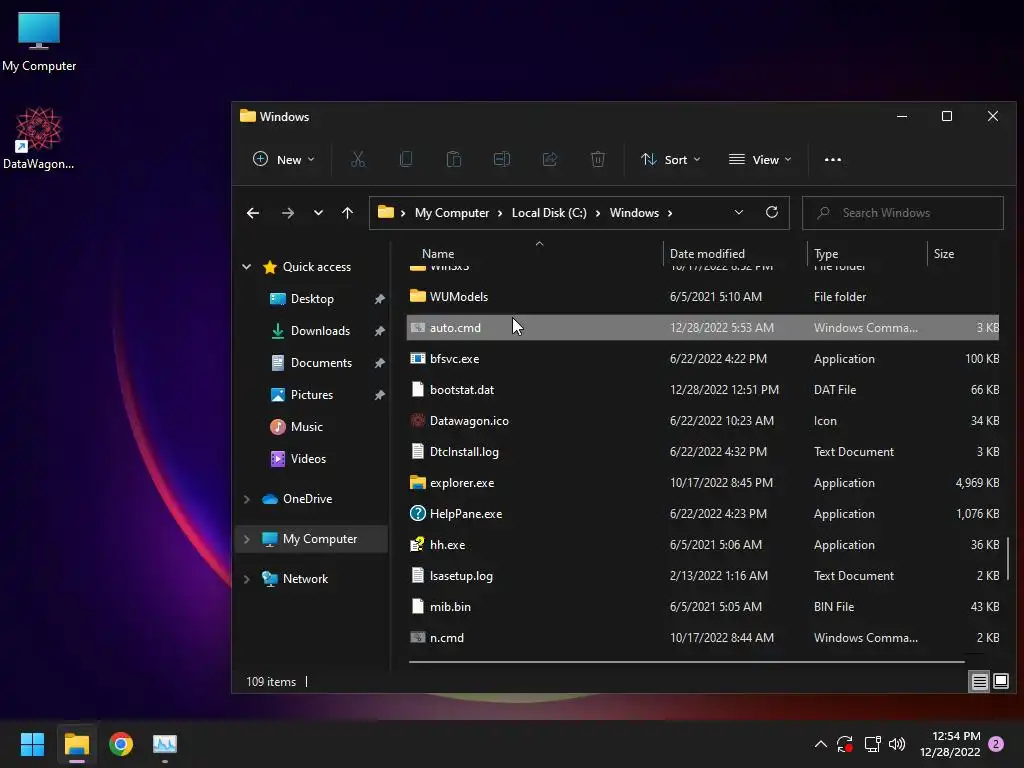The width and height of the screenshot is (1024, 768).
Task: Collapse the Quick access tree
Action: pos(246,266)
